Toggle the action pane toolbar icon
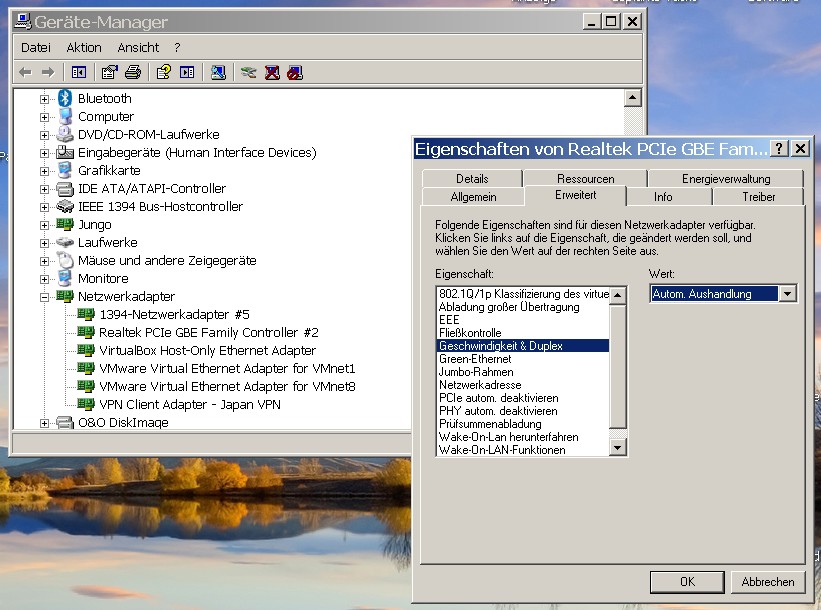Screen dimensions: 821x610 (x=187, y=72)
